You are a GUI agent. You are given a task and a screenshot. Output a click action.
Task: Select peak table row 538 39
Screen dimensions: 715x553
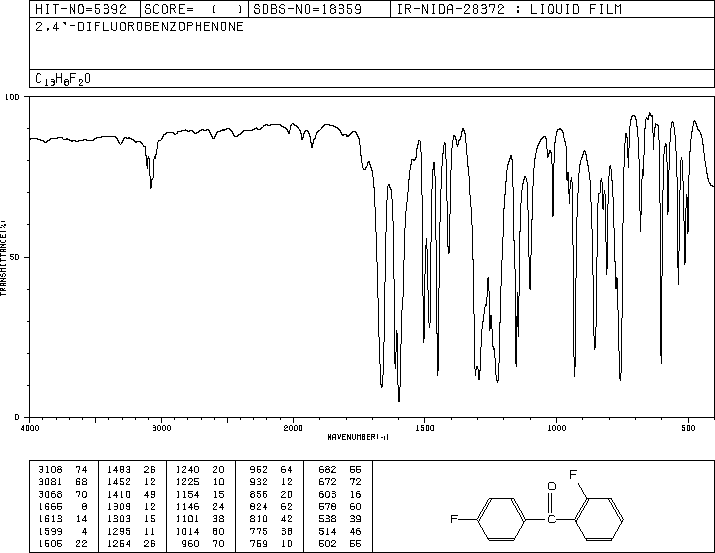coord(340,519)
